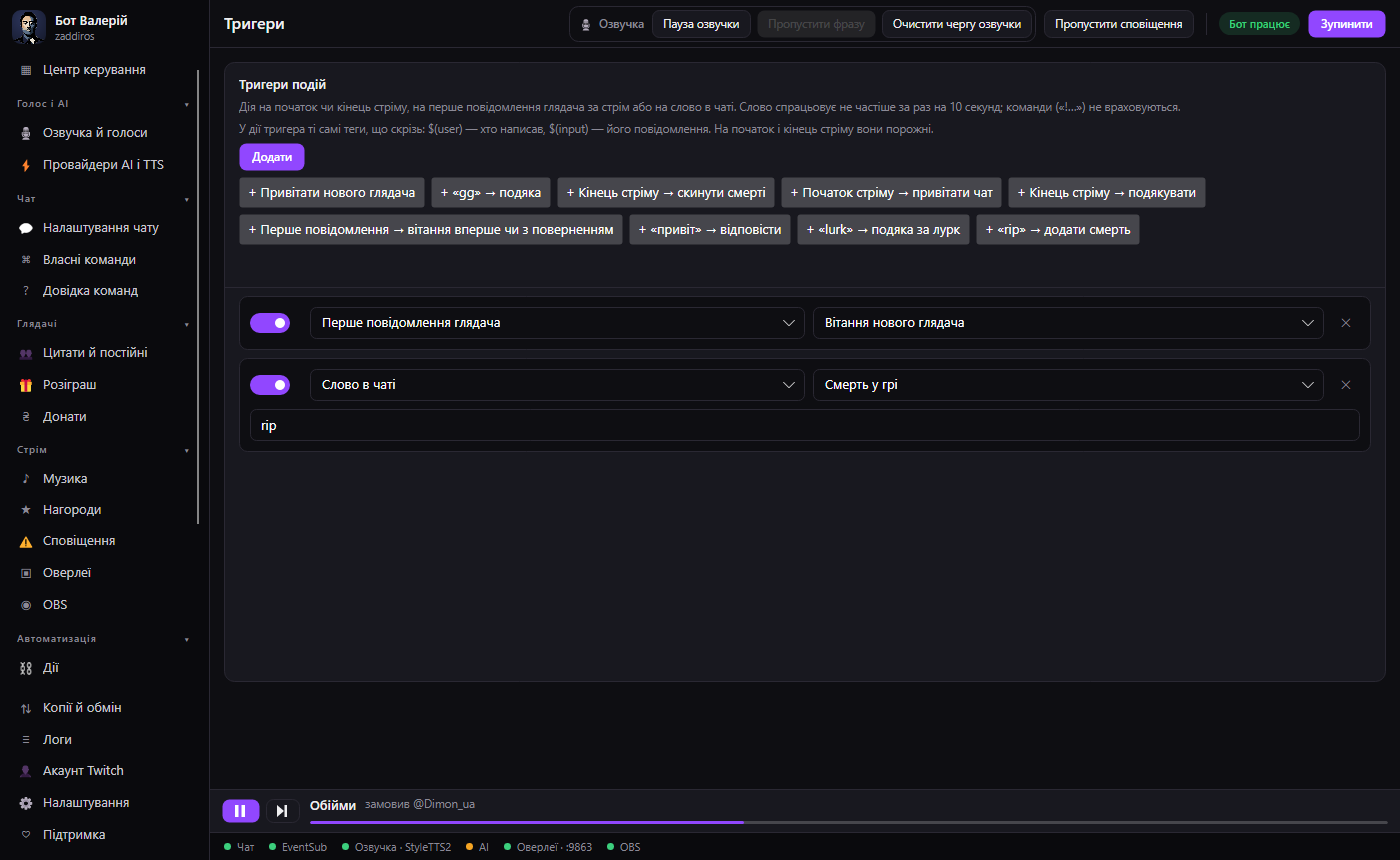Click the command icon beside Власні команди
The image size is (1400, 860).
coord(26,260)
